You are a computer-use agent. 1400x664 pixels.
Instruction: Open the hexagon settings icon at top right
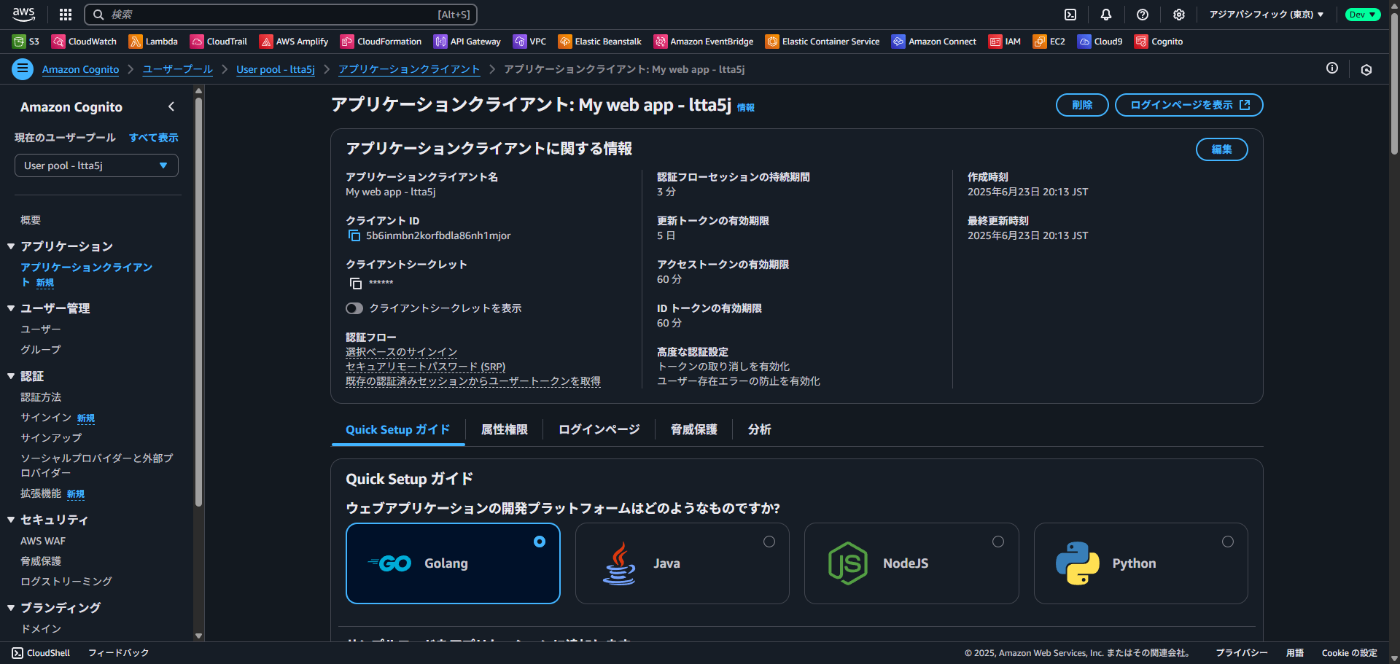click(1366, 69)
